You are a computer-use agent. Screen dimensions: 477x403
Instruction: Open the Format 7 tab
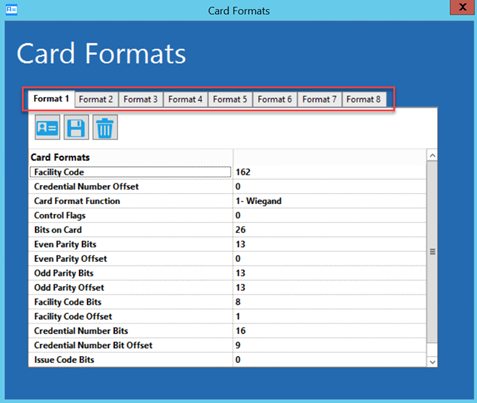tap(319, 99)
